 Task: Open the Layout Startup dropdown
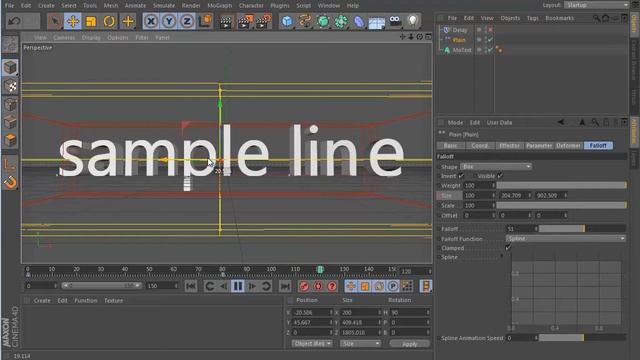tap(596, 5)
